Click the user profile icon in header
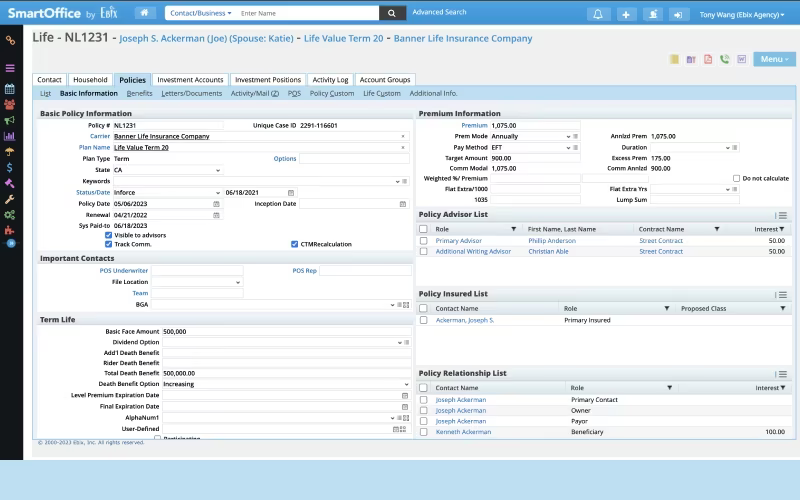This screenshot has height=500, width=800. (x=653, y=14)
